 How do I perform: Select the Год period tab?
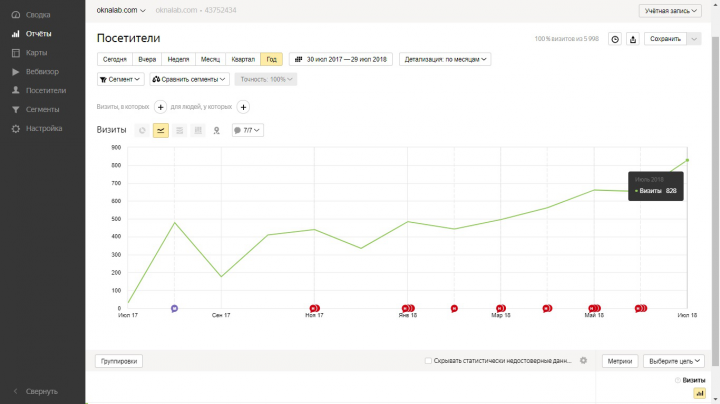pos(271,59)
